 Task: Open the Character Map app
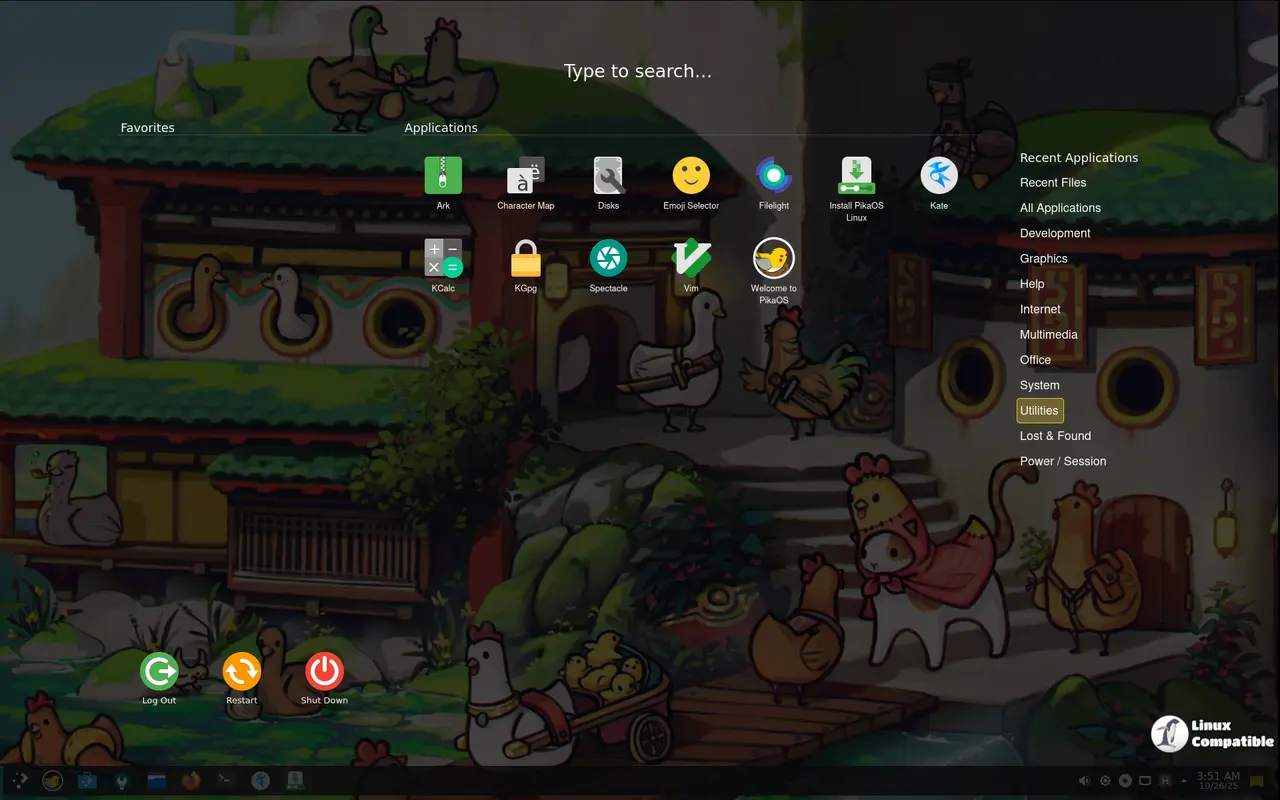[525, 176]
